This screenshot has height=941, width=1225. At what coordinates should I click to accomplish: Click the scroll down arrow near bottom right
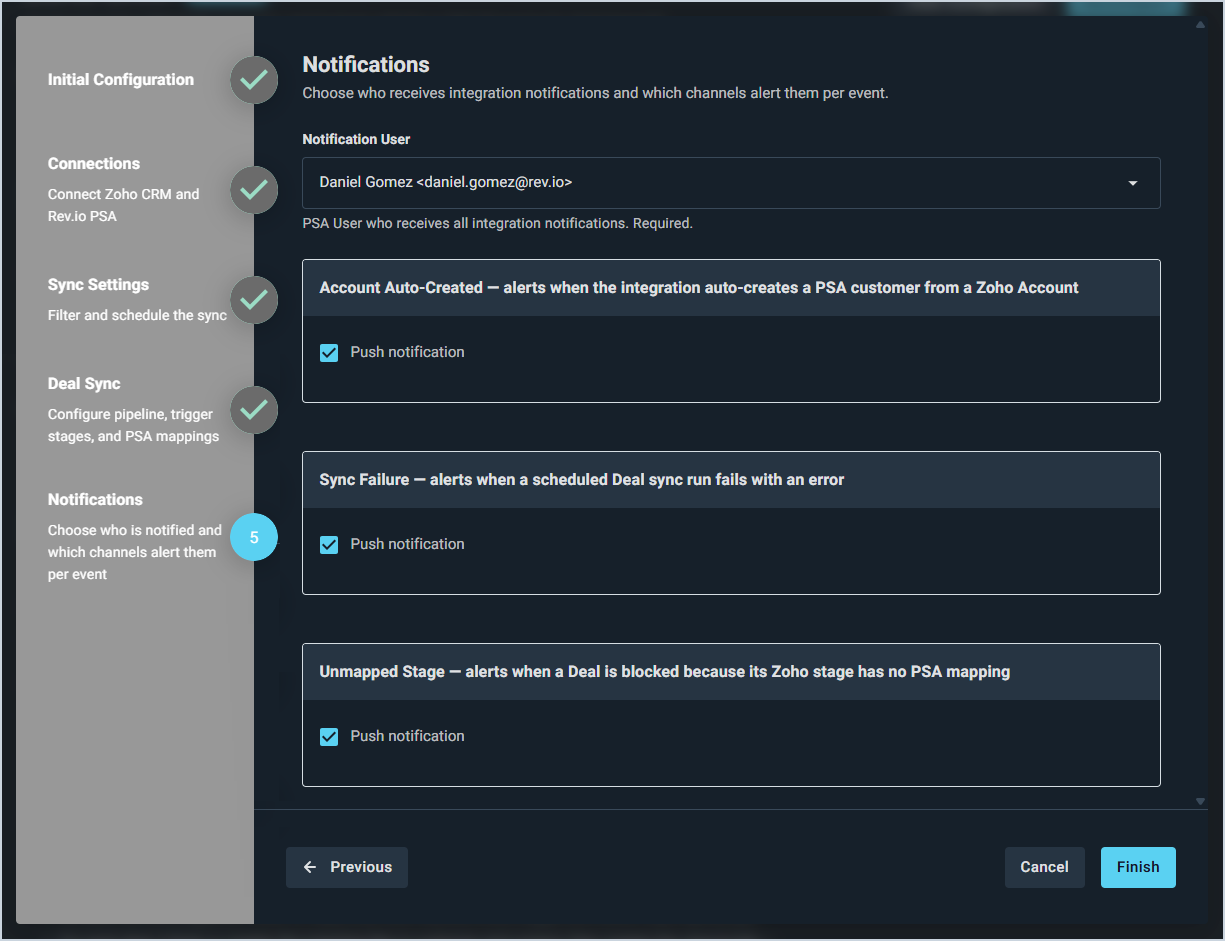point(1200,801)
